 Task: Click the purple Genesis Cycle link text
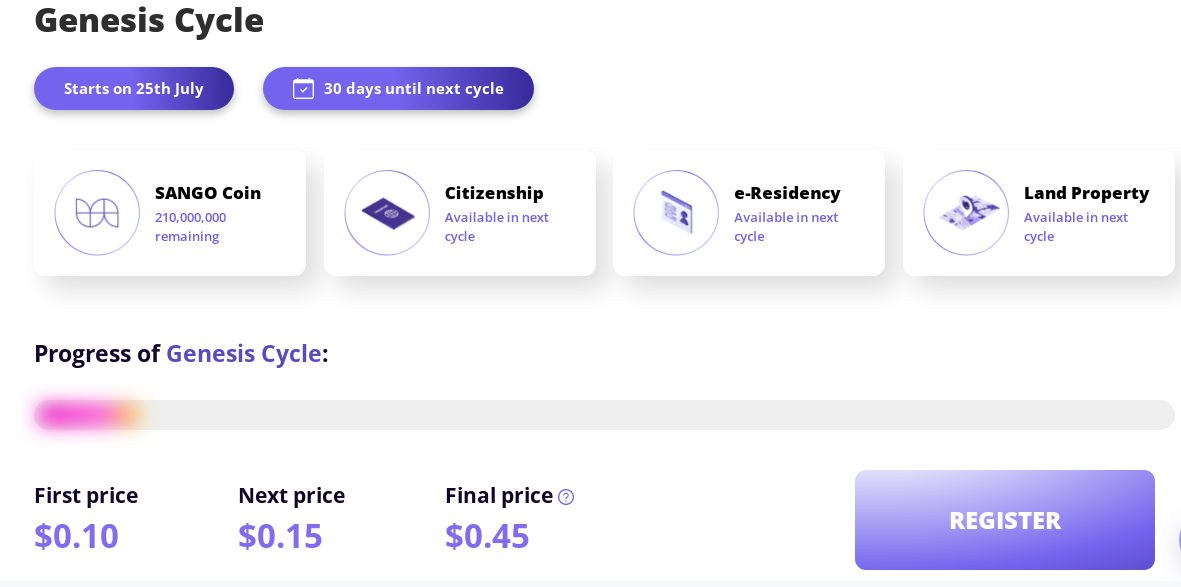[244, 353]
